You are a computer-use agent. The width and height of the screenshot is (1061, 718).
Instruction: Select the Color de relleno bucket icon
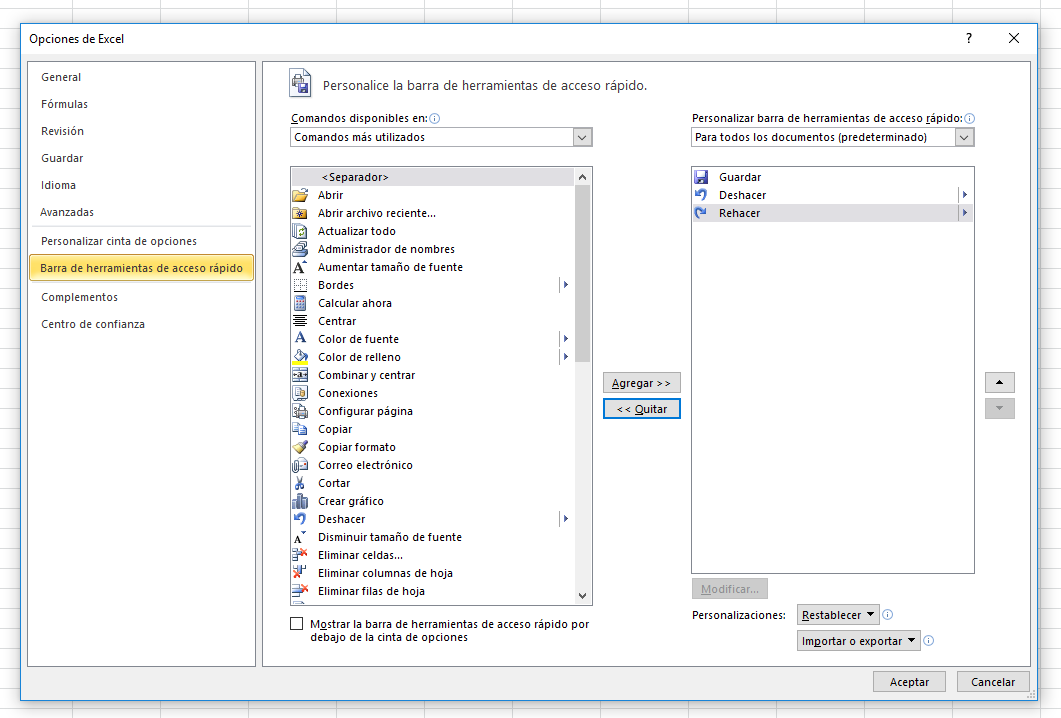tap(300, 357)
